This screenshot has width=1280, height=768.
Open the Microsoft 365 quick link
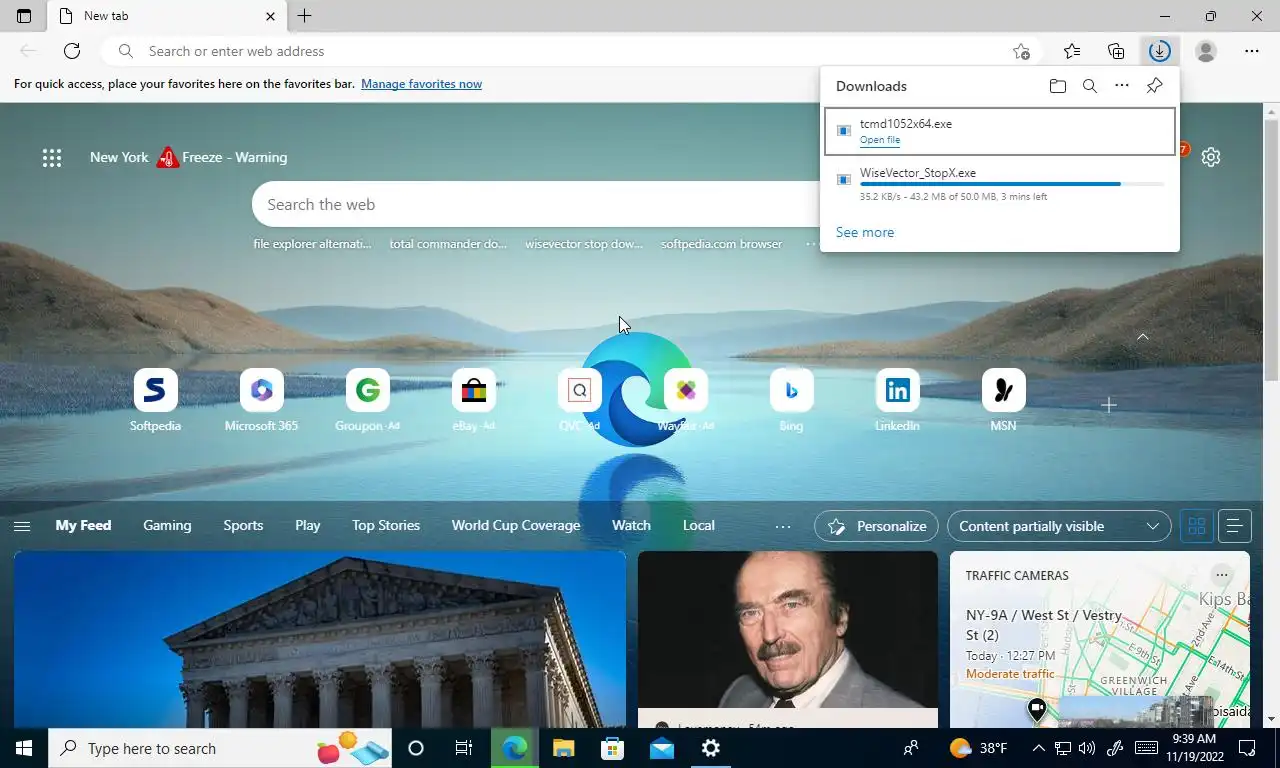[261, 400]
